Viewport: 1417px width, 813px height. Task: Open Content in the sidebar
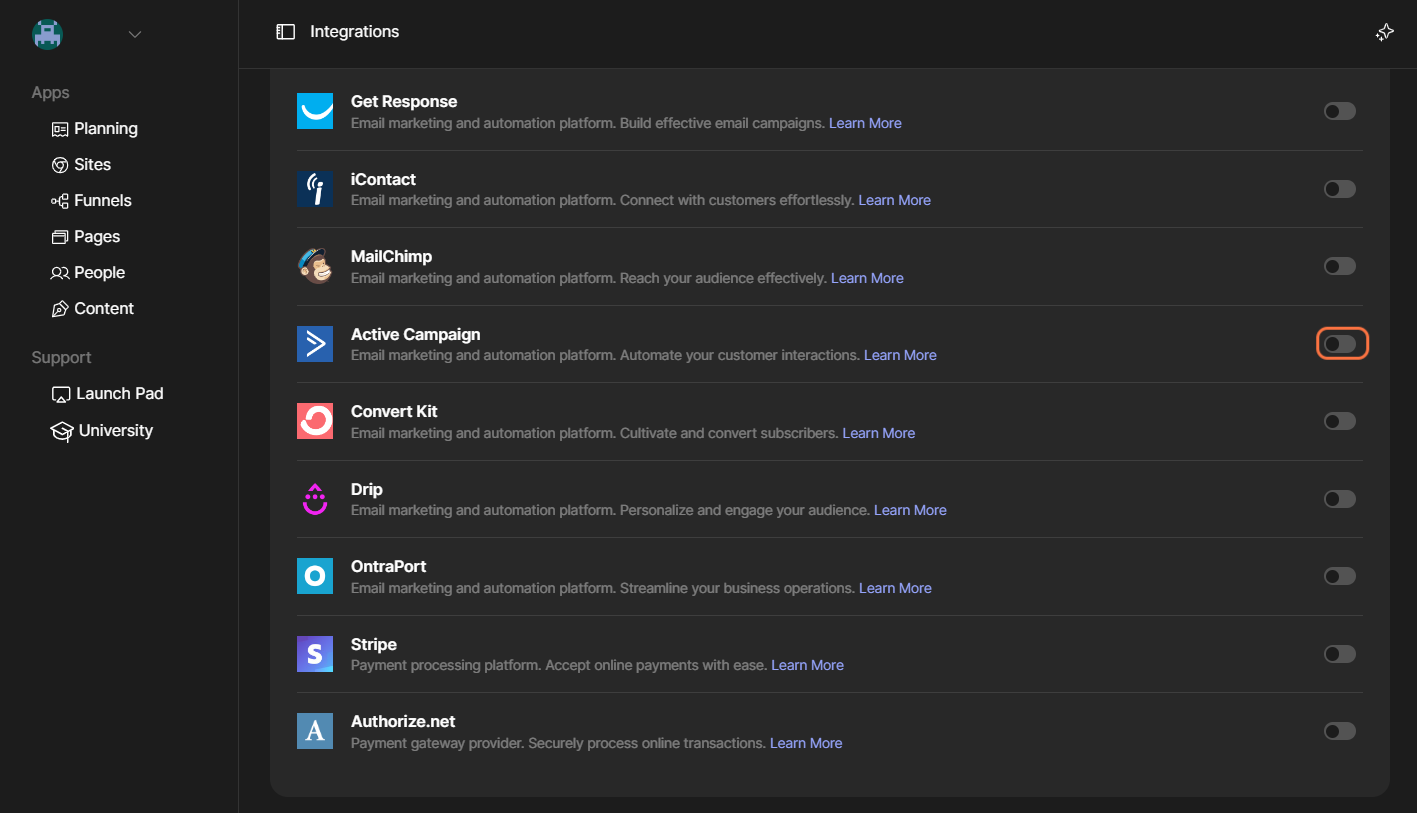click(93, 309)
